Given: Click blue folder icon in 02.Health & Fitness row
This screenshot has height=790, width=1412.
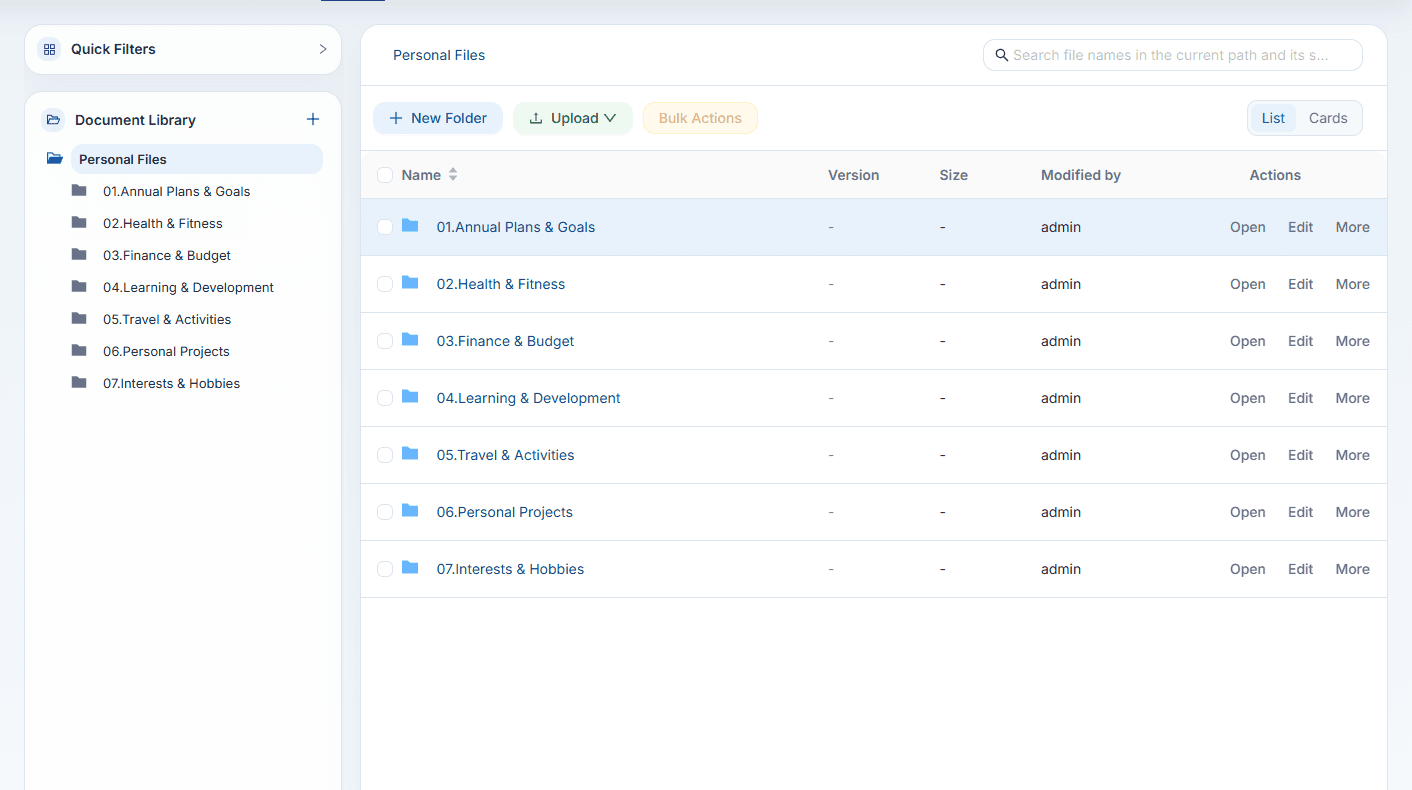Looking at the screenshot, I should pos(410,282).
